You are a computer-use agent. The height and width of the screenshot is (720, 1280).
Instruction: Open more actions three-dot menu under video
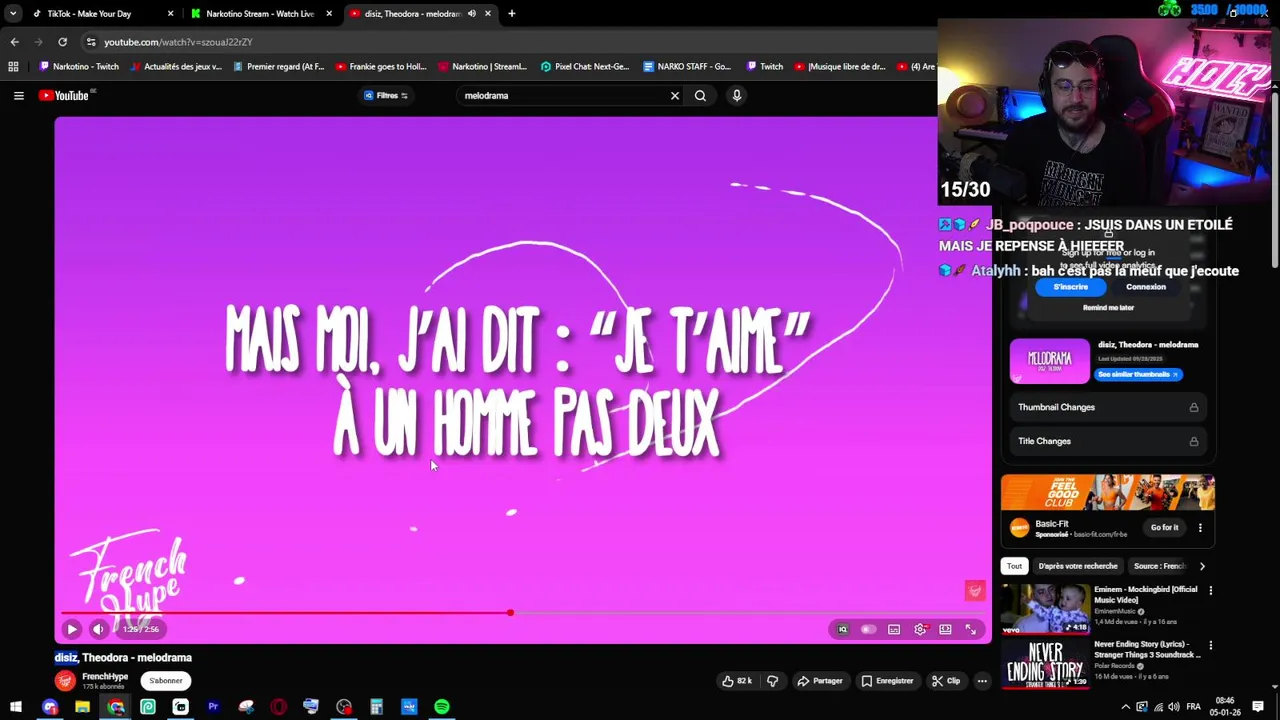(982, 681)
